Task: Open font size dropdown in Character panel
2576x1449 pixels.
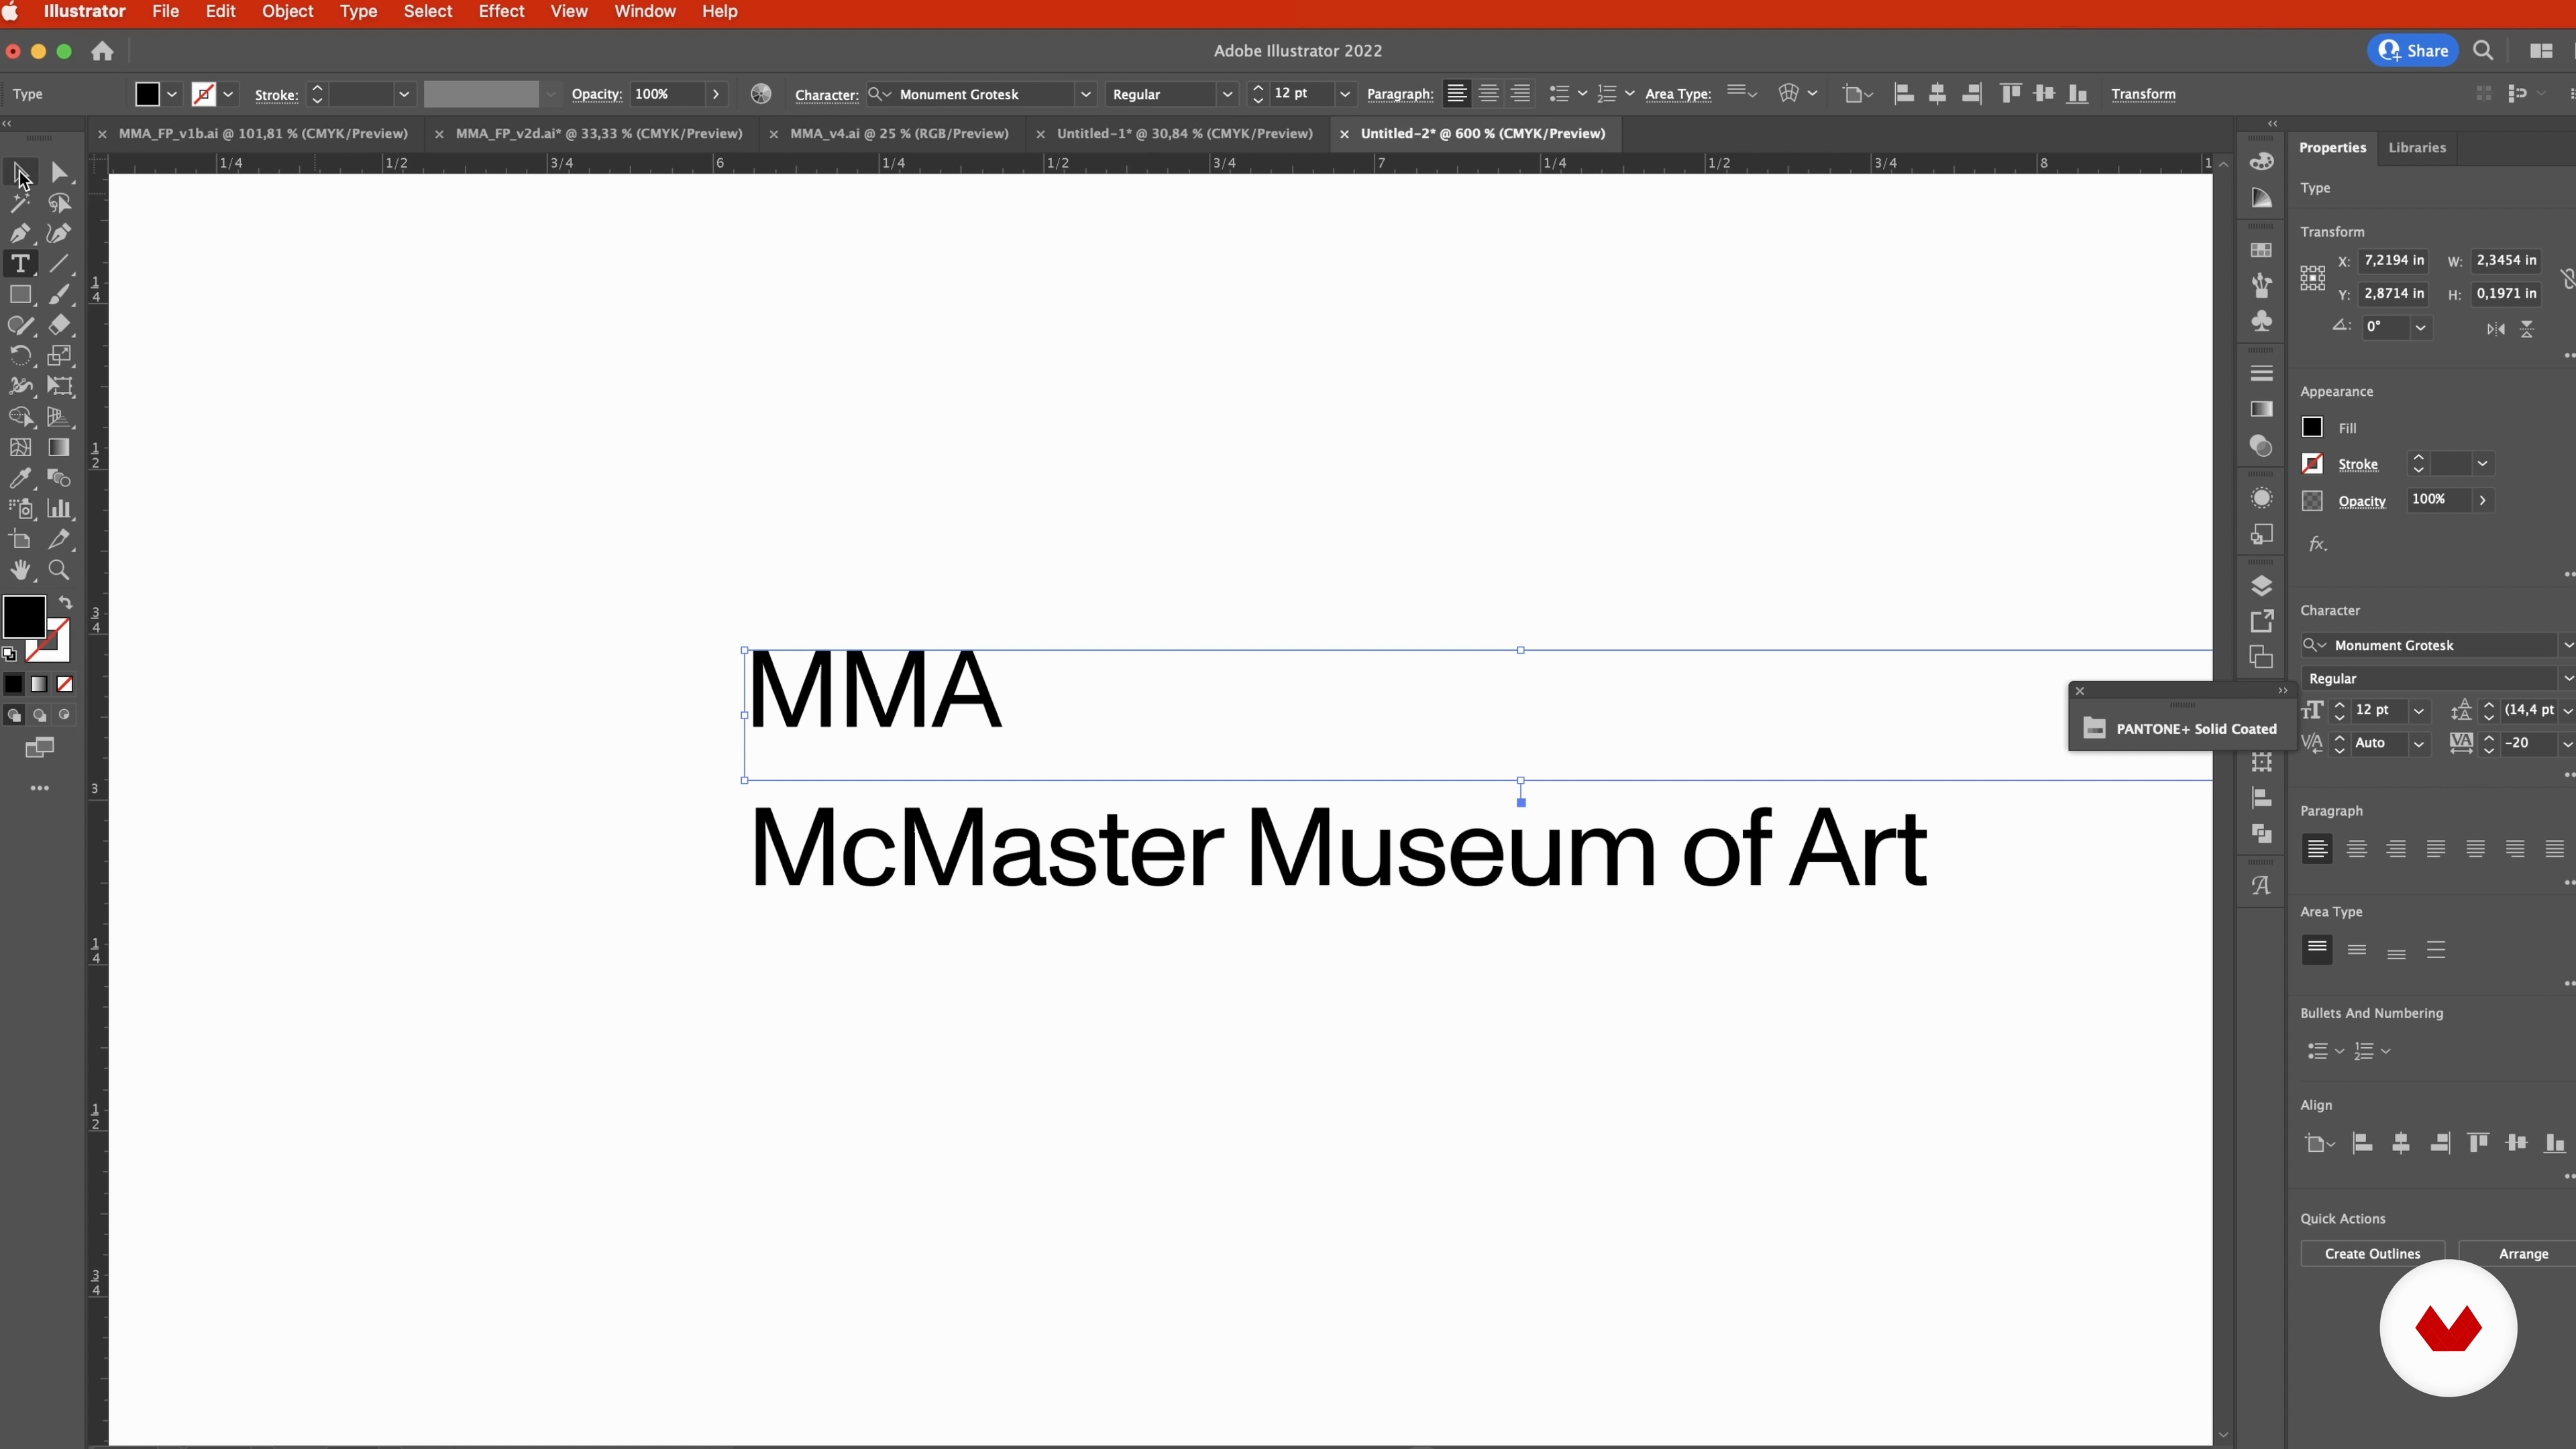Action: (2419, 710)
